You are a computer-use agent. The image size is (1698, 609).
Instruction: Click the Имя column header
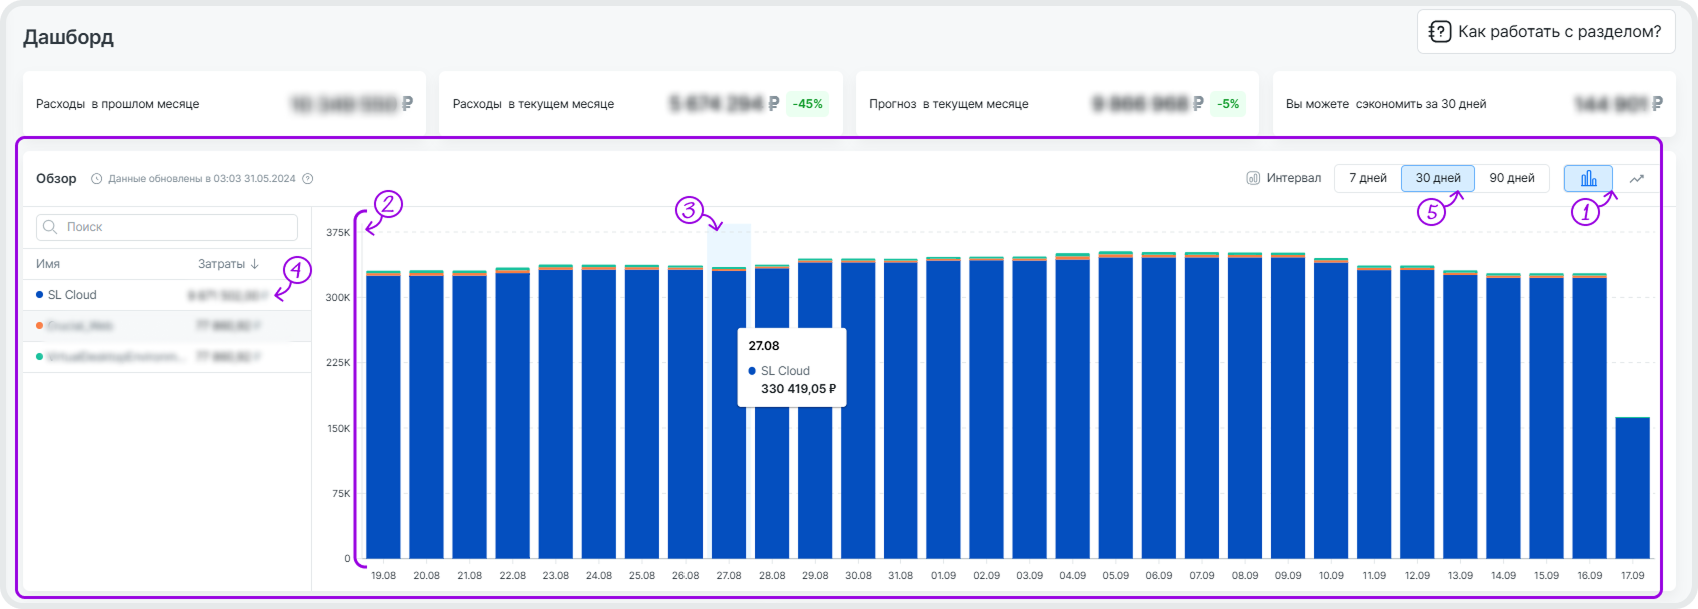48,264
